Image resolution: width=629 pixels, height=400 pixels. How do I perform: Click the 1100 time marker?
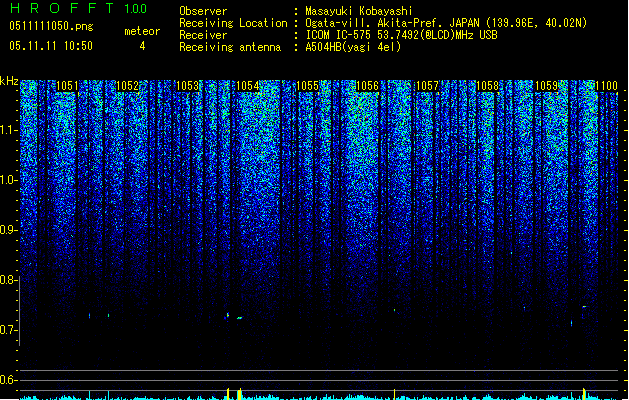coord(607,86)
